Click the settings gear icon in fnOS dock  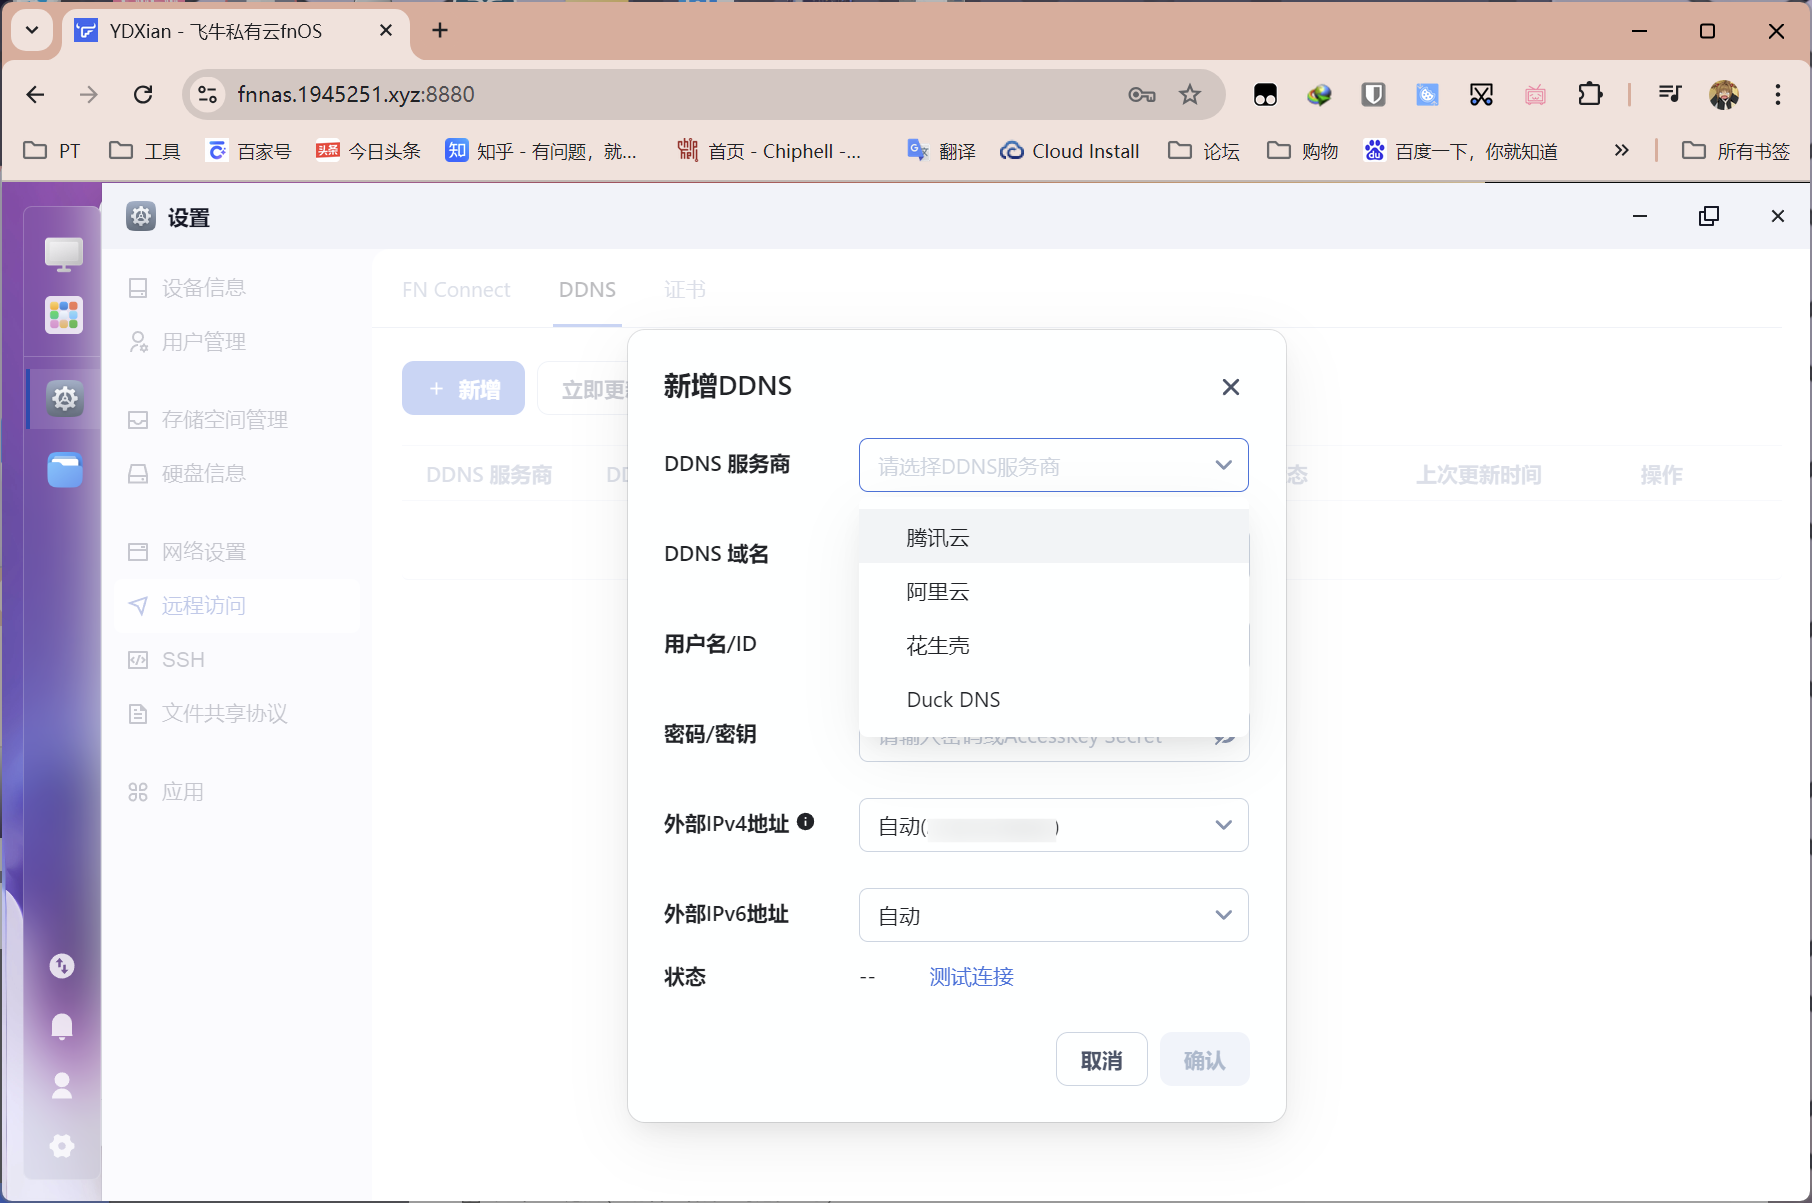click(65, 399)
